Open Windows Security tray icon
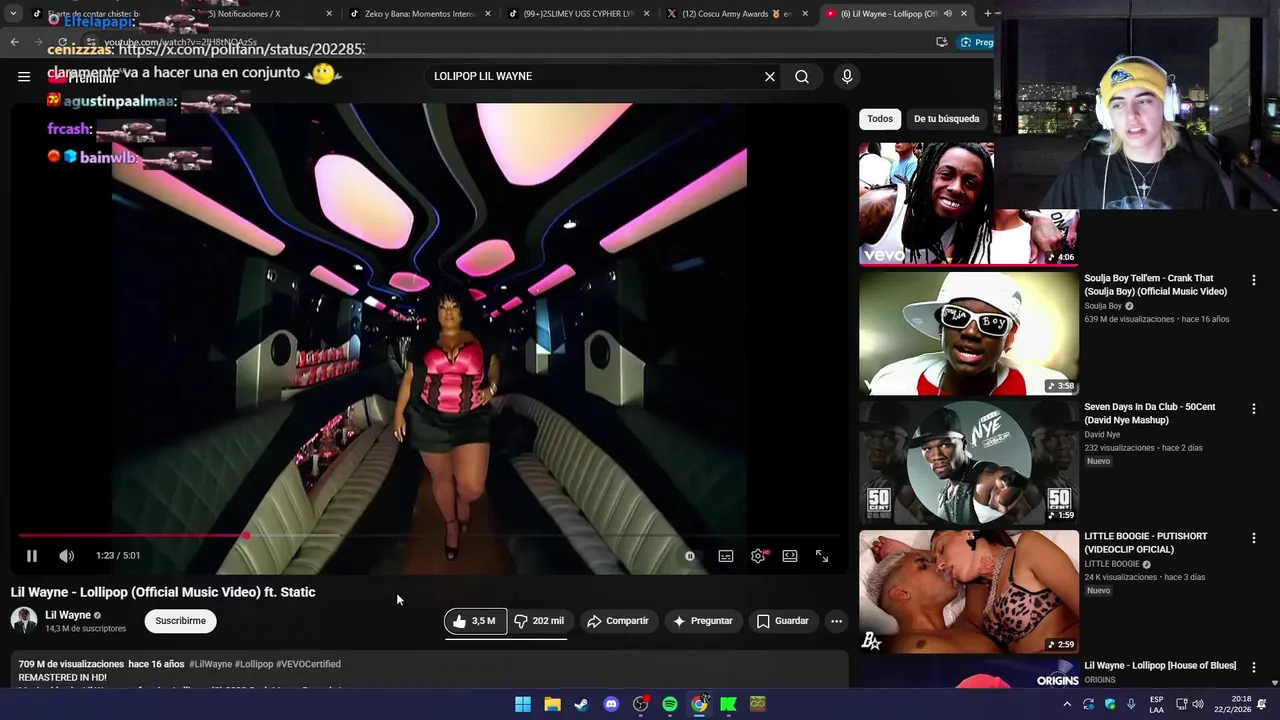 tap(1110, 704)
